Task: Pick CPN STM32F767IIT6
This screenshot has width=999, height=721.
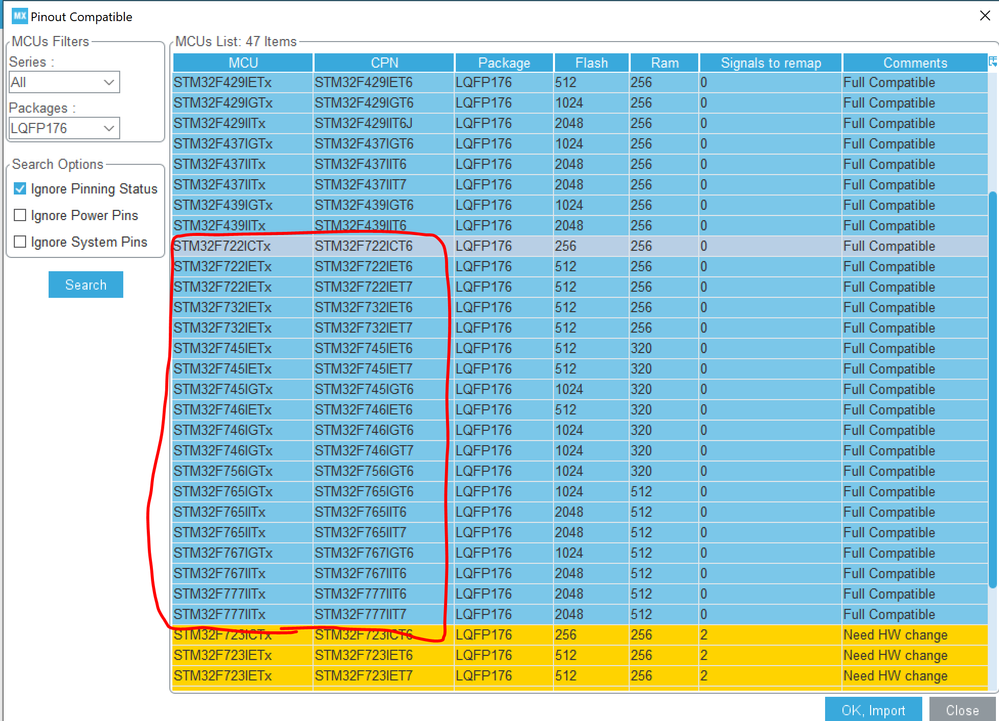Action: click(x=384, y=573)
